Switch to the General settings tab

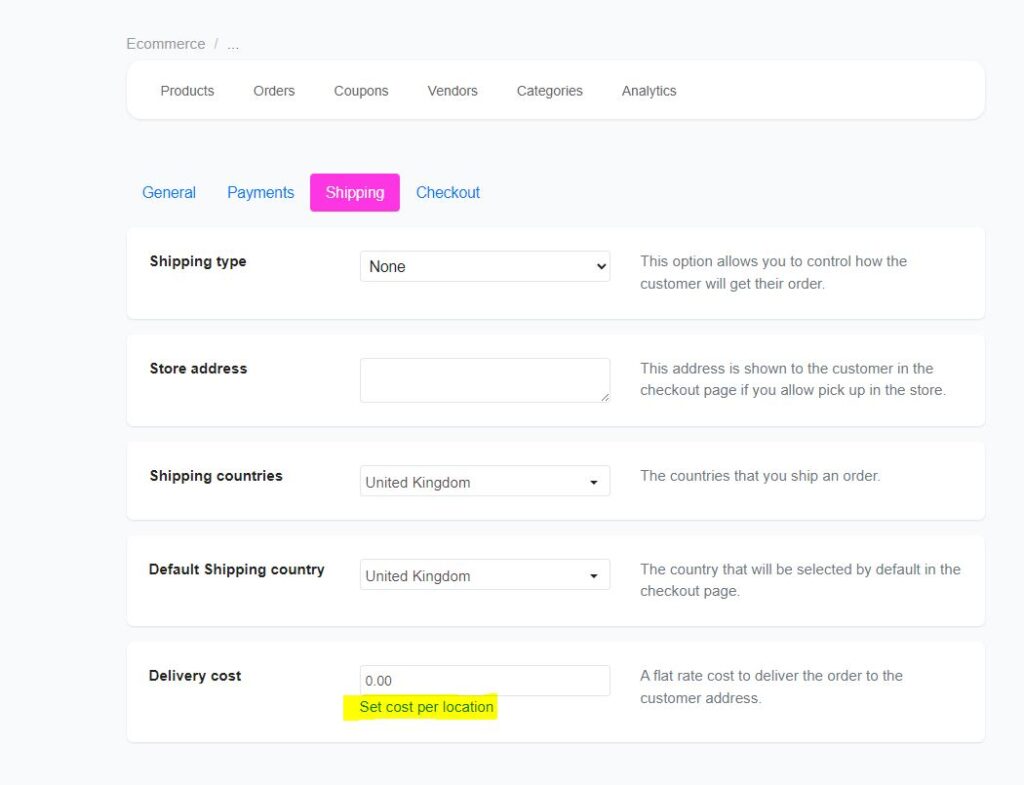(x=168, y=193)
